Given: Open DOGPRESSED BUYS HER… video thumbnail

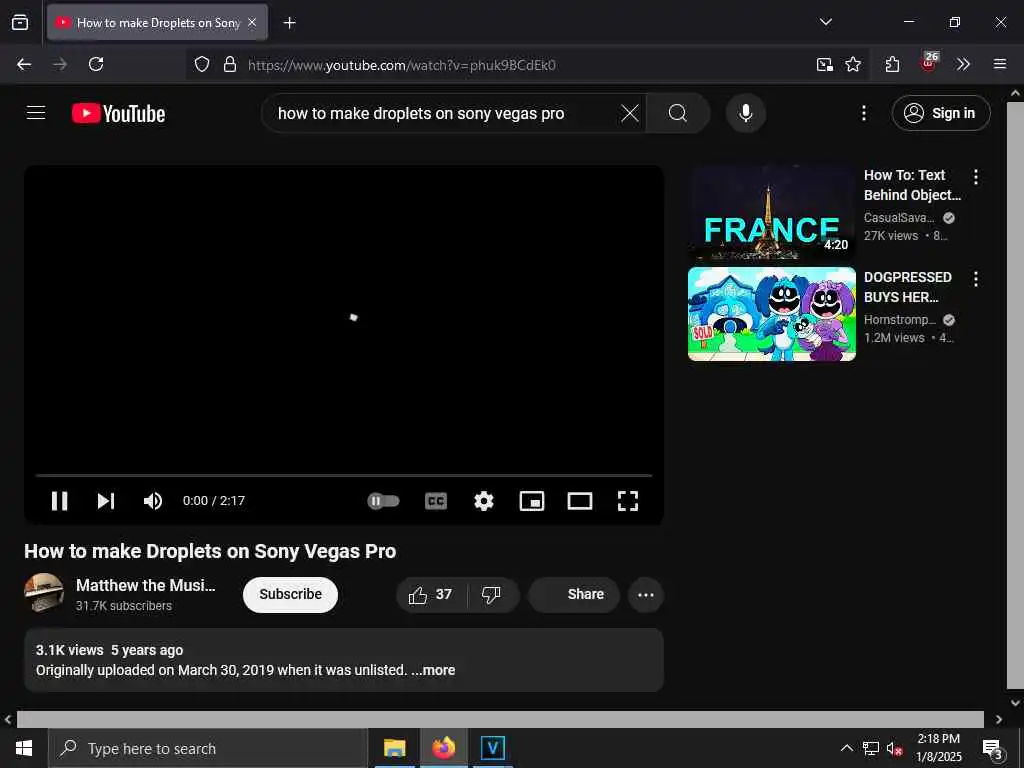Looking at the screenshot, I should (771, 313).
